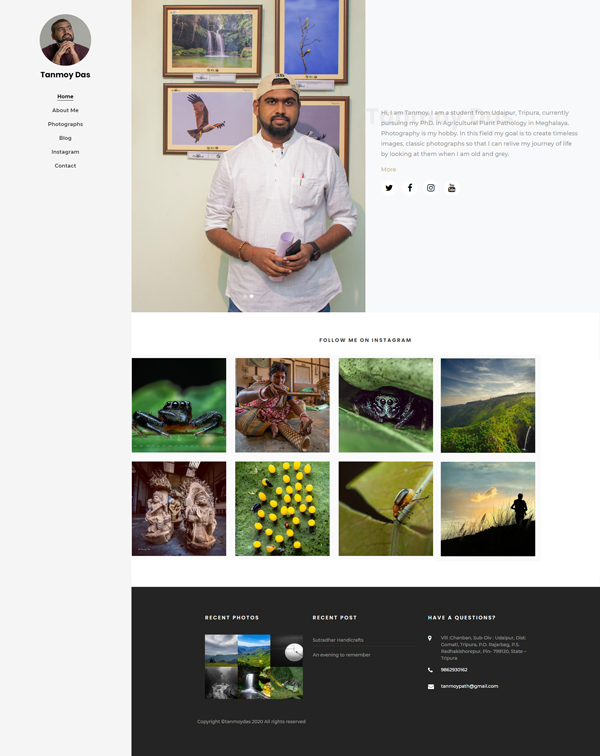Open the YouTube social icon
Screen dimensions: 600x756
point(451,188)
